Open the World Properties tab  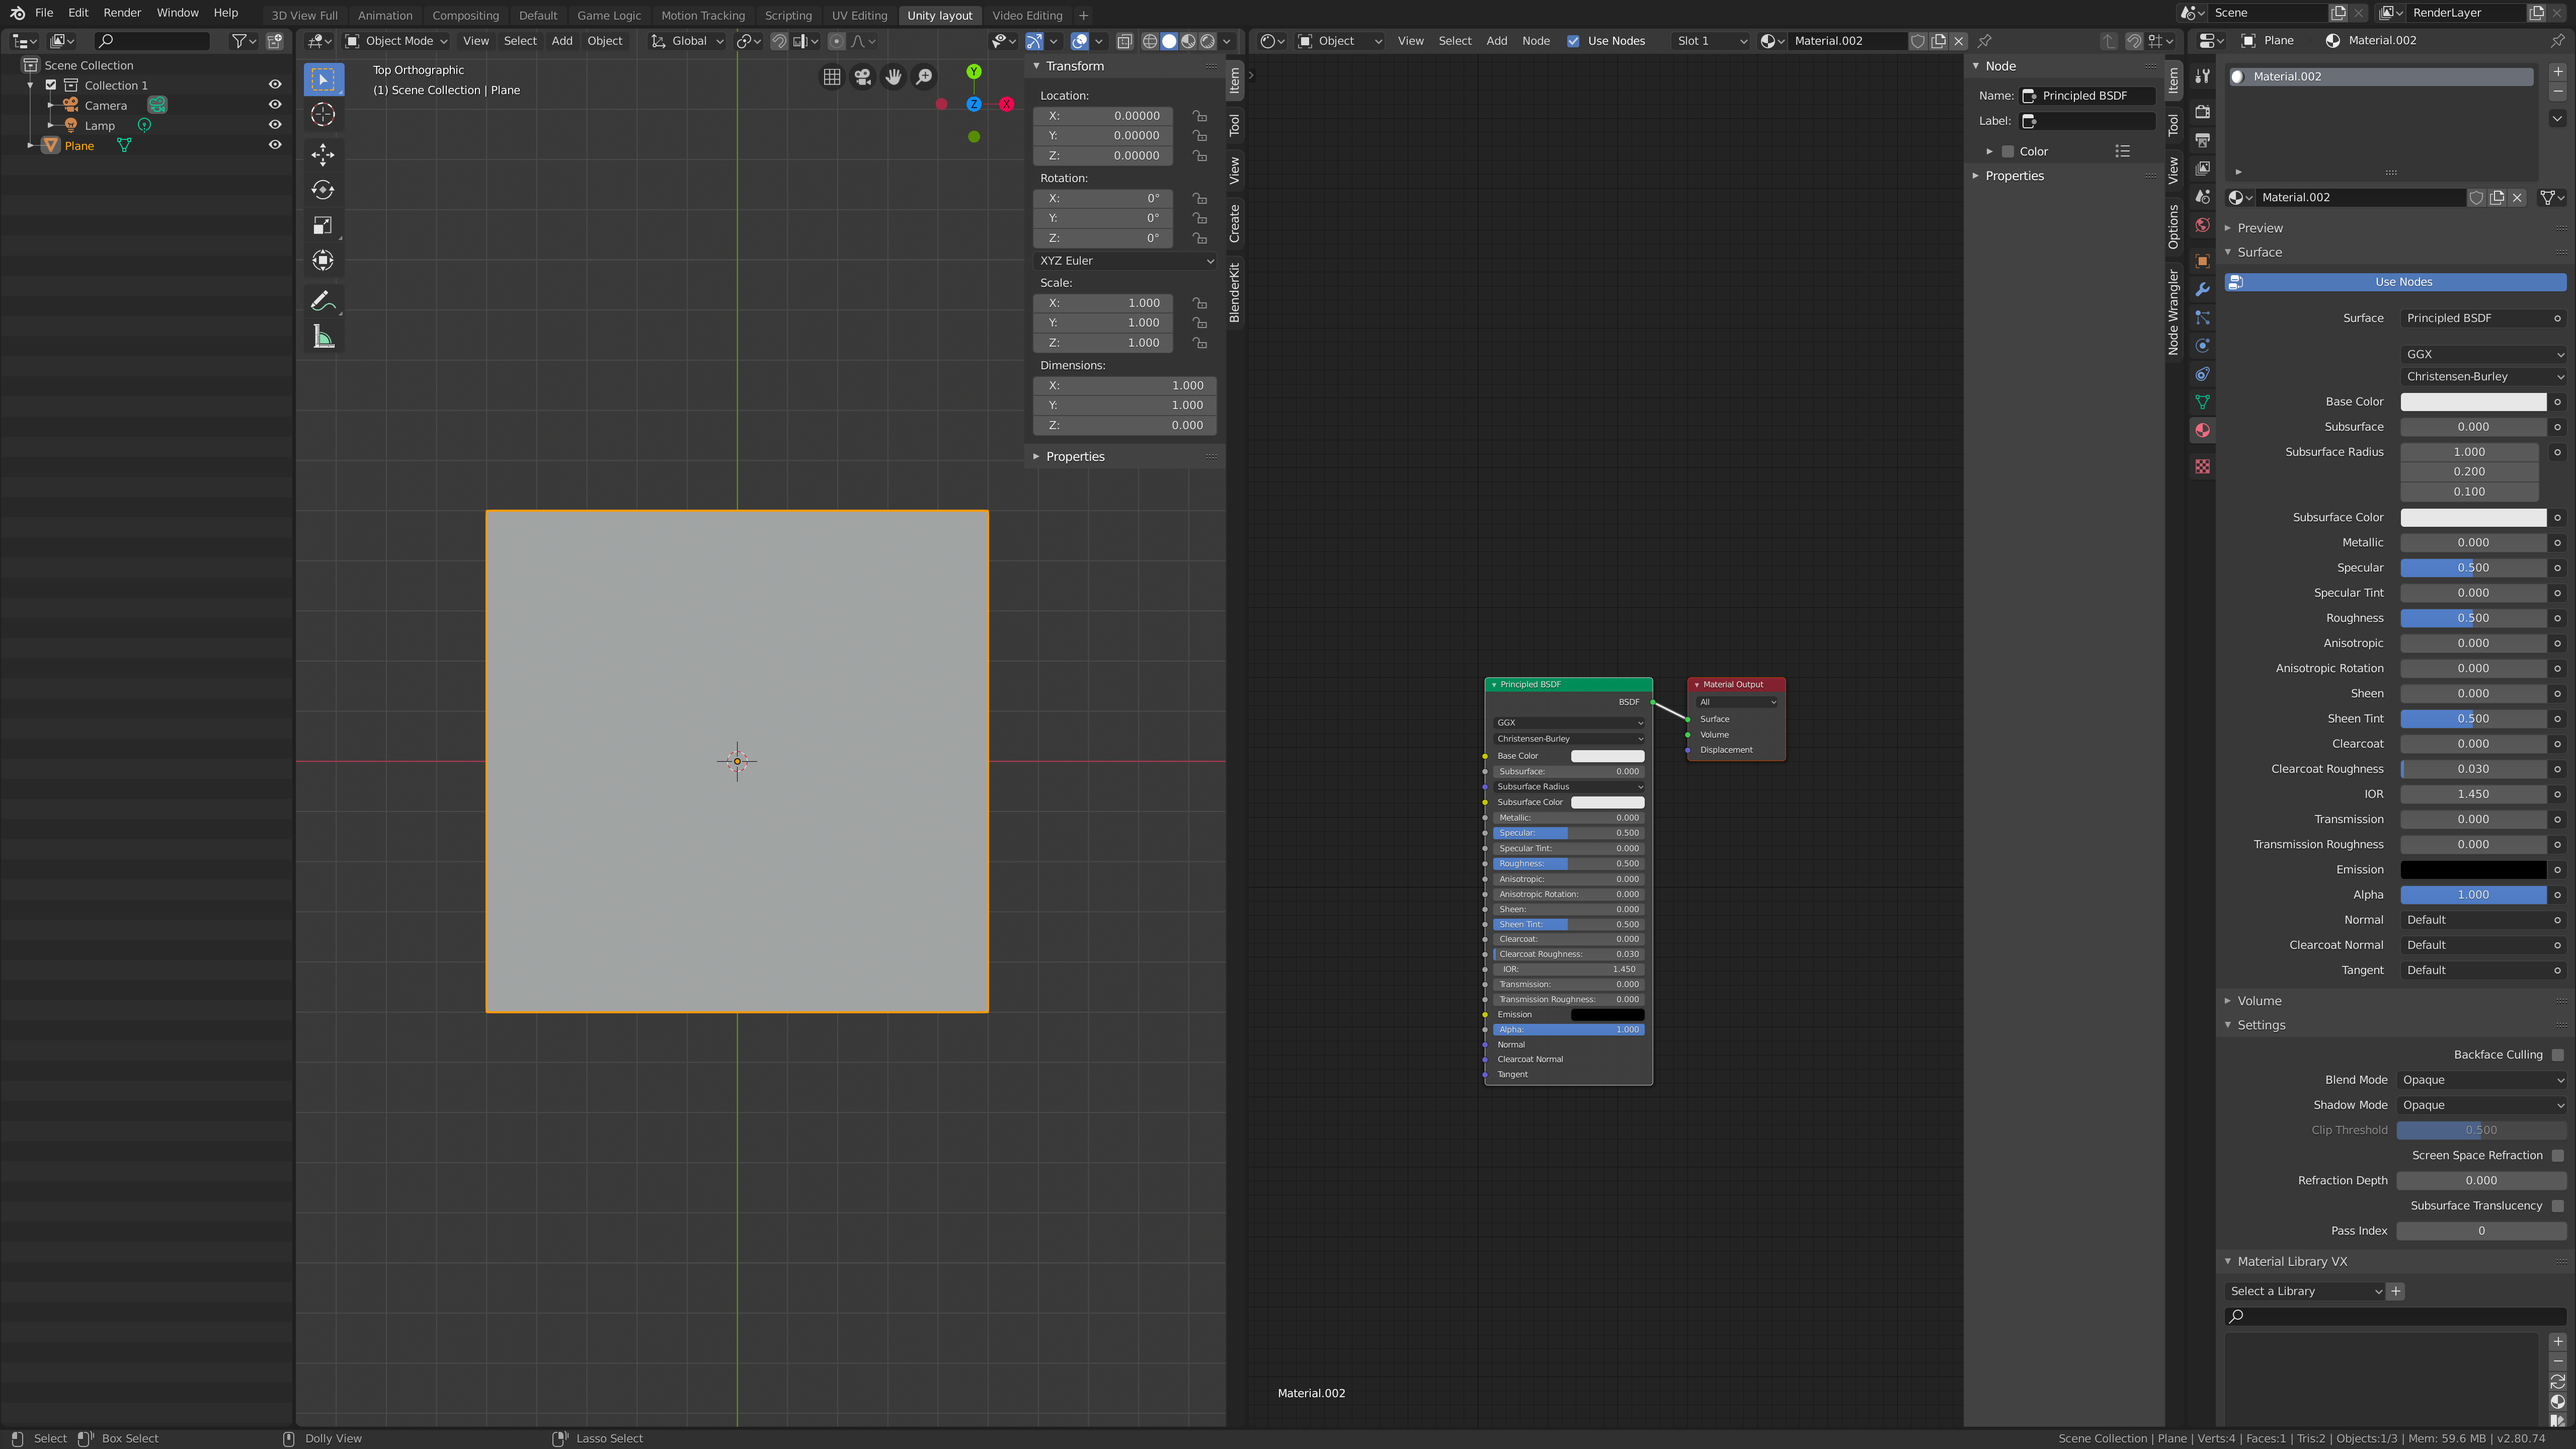click(x=2203, y=225)
